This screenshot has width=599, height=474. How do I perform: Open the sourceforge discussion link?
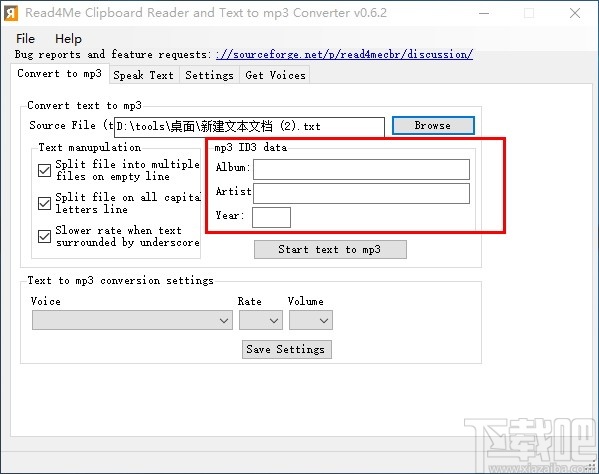[x=344, y=54]
